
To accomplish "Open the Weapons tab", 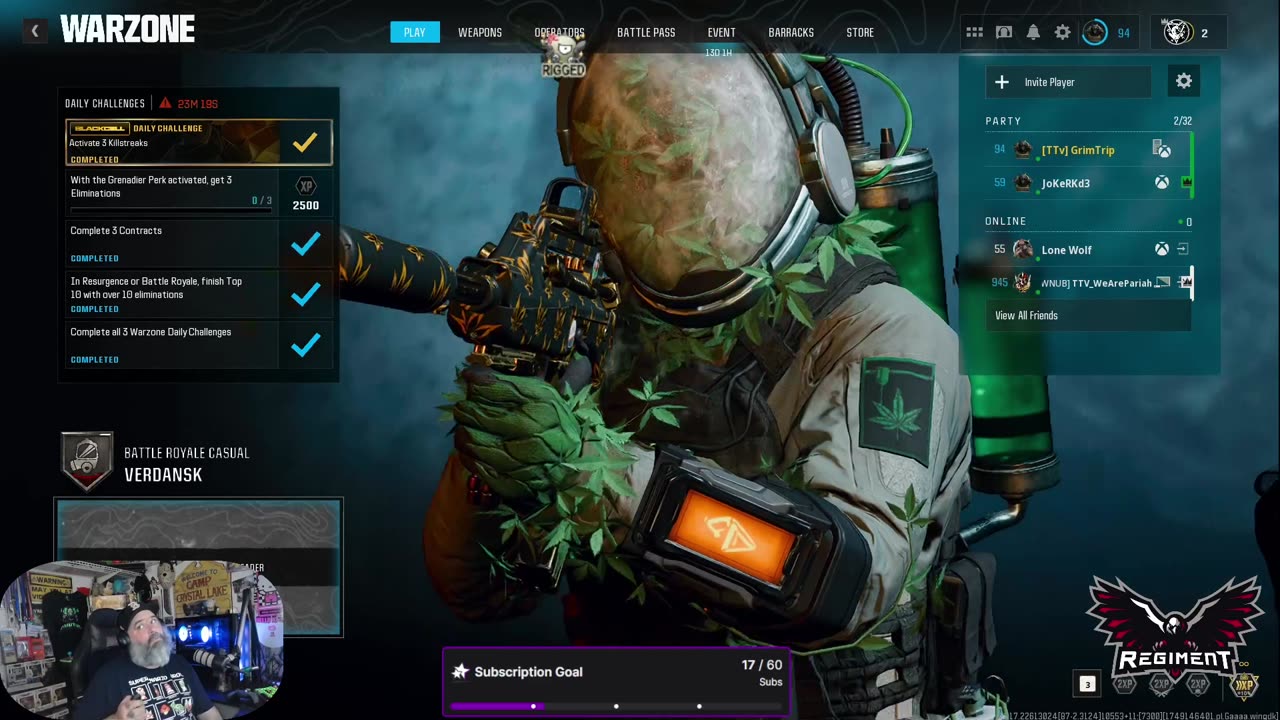I will [x=480, y=32].
